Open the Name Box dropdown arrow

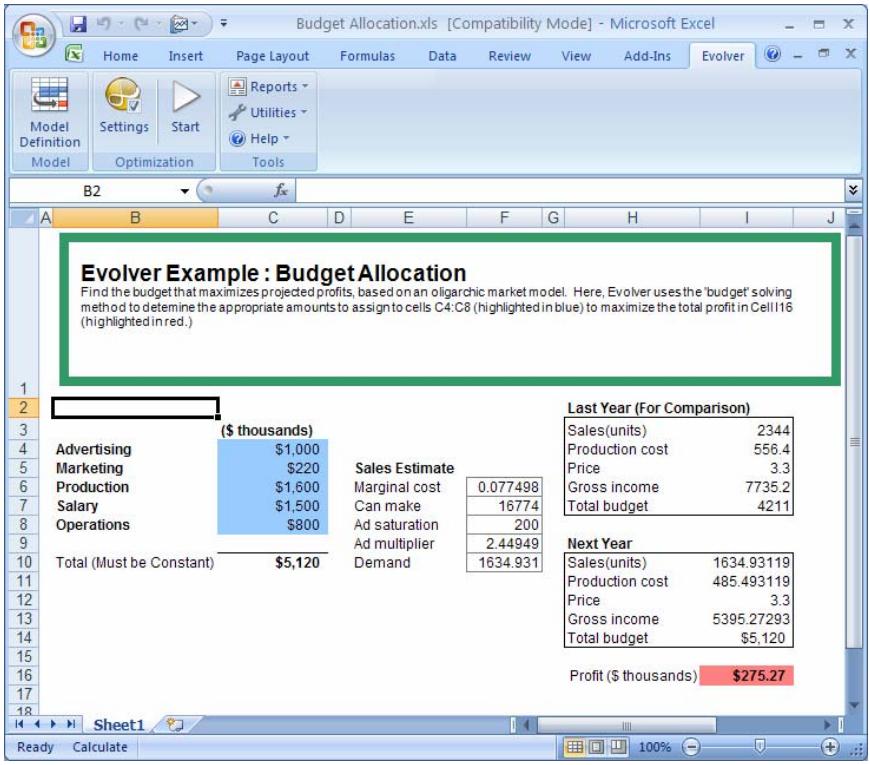pos(184,191)
